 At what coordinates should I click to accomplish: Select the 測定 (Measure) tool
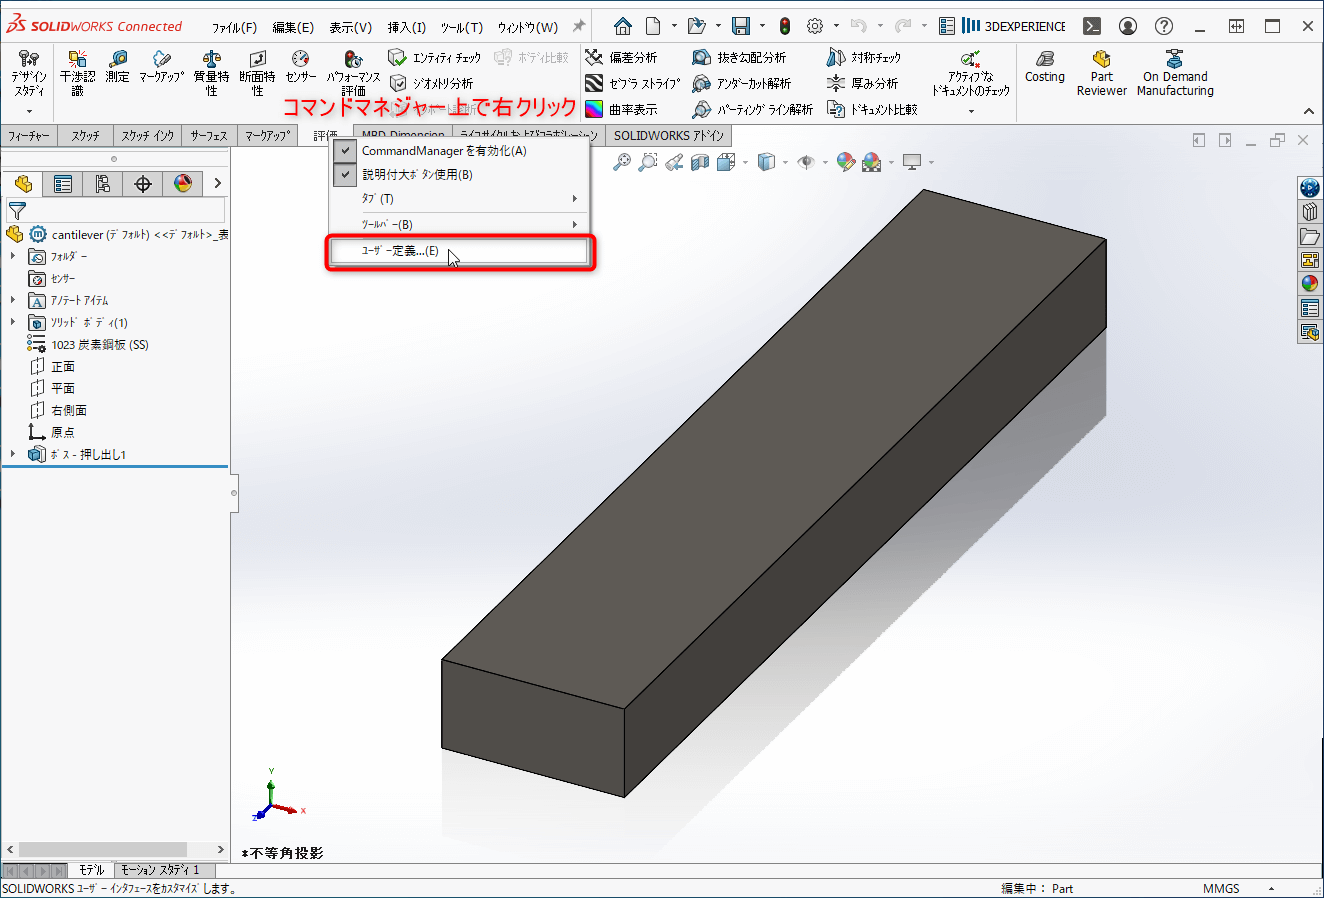coord(117,70)
